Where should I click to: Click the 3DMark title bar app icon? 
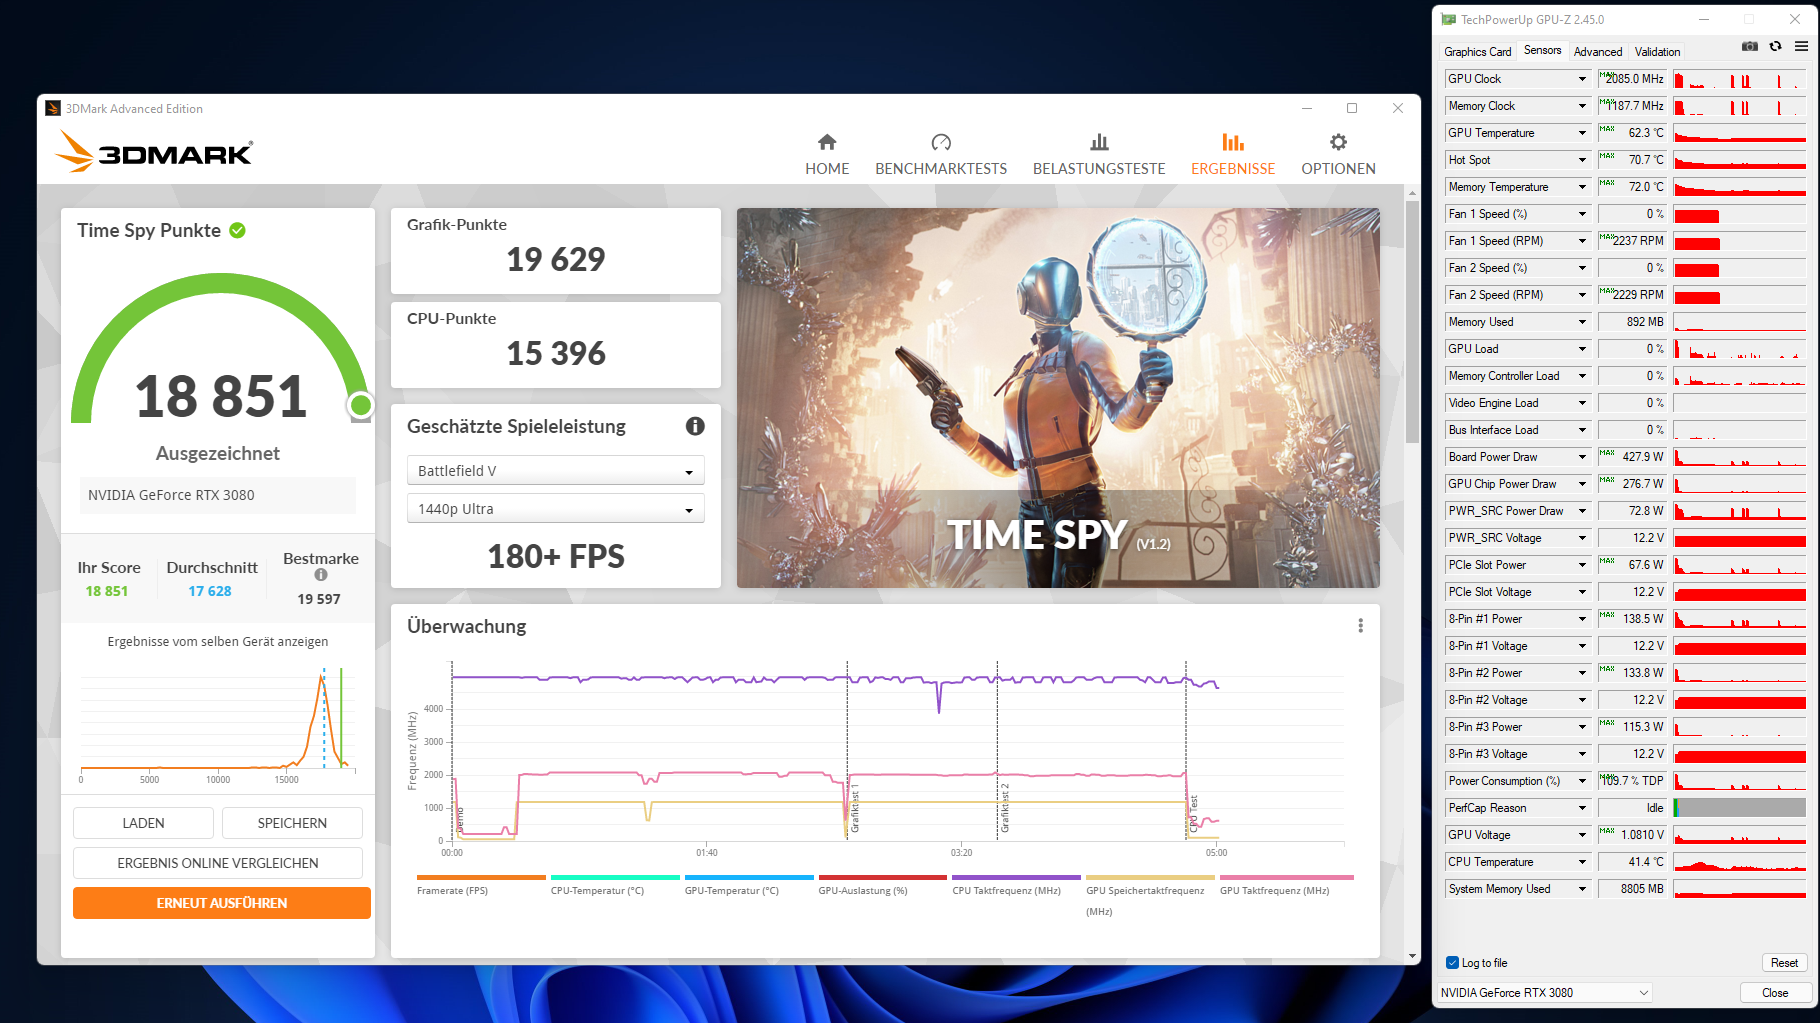53,108
